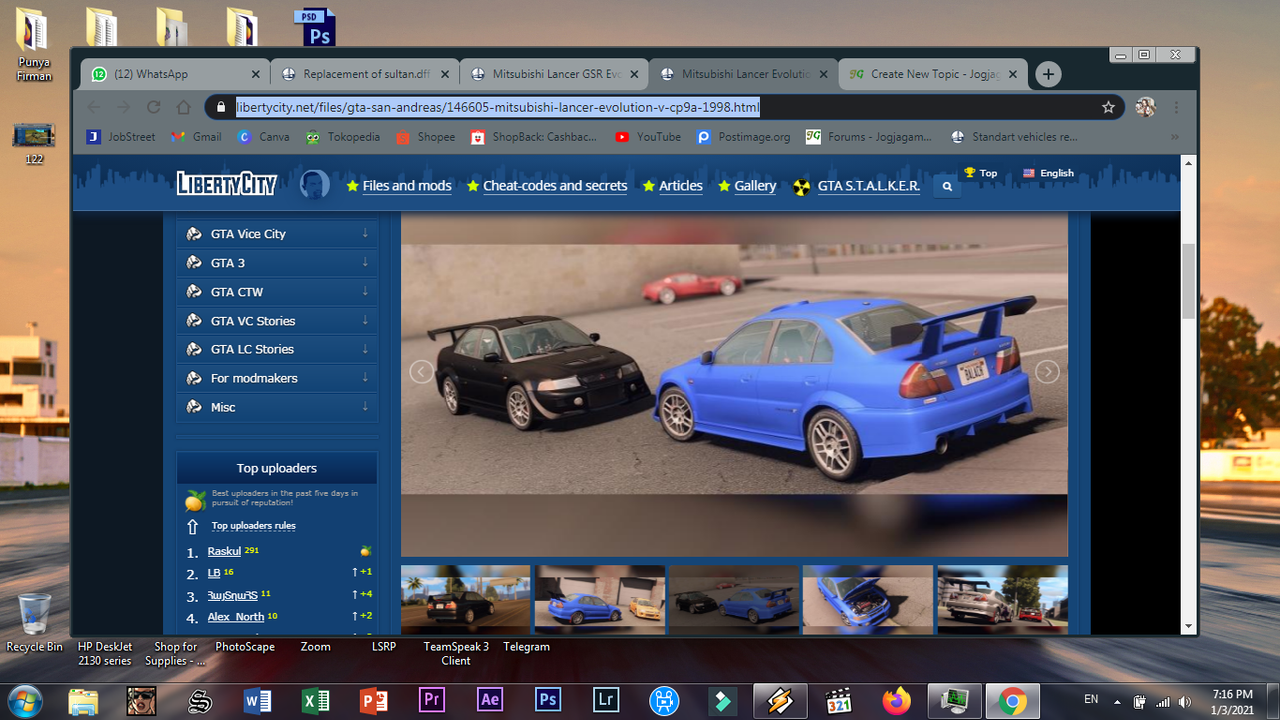Open Premiere Pro from the taskbar

[x=432, y=700]
